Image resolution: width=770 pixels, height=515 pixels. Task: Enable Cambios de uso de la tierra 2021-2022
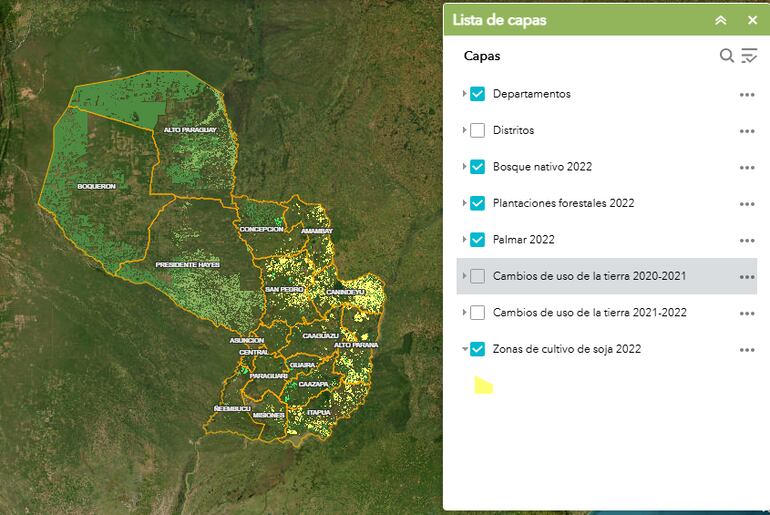(477, 313)
